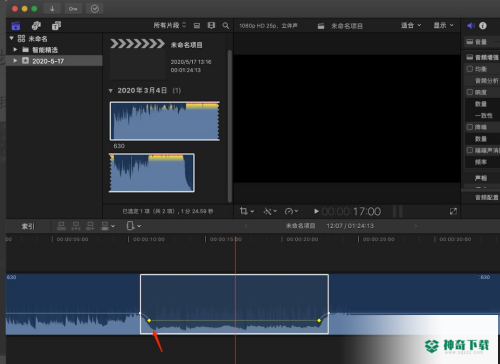Collapse the 未命名 library tree
Image resolution: width=500 pixels, height=364 pixels.
12,38
